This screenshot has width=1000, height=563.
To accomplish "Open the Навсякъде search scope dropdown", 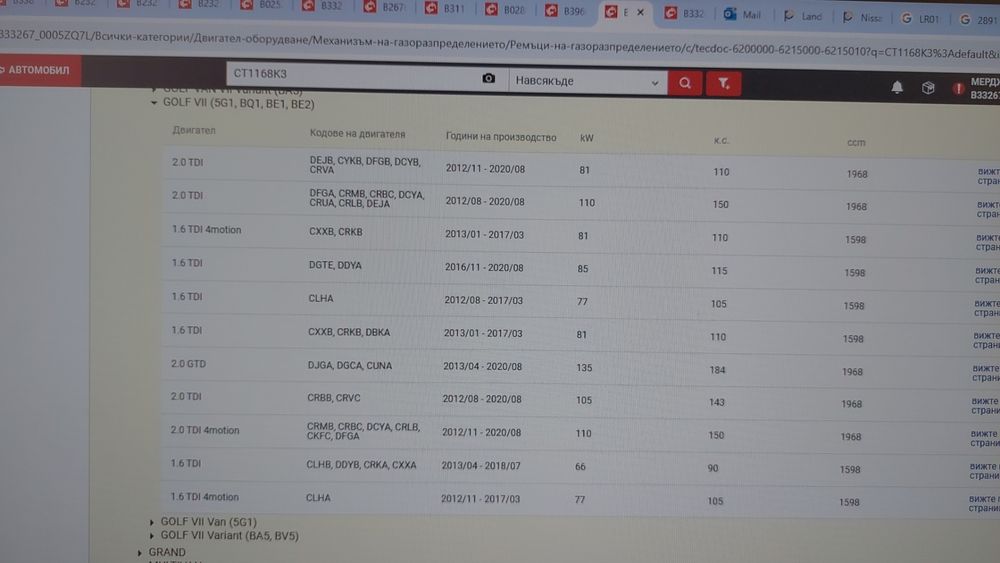I will click(587, 82).
